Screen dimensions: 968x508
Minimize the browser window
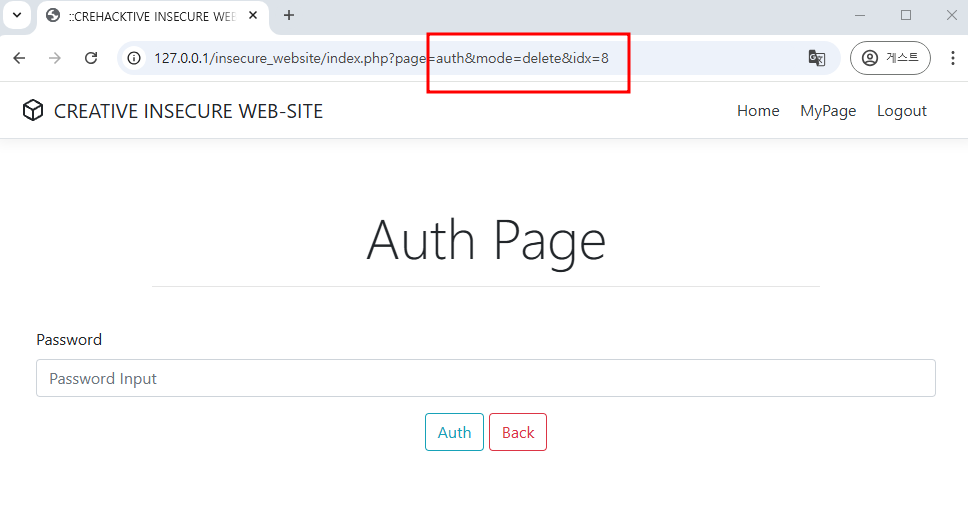860,15
